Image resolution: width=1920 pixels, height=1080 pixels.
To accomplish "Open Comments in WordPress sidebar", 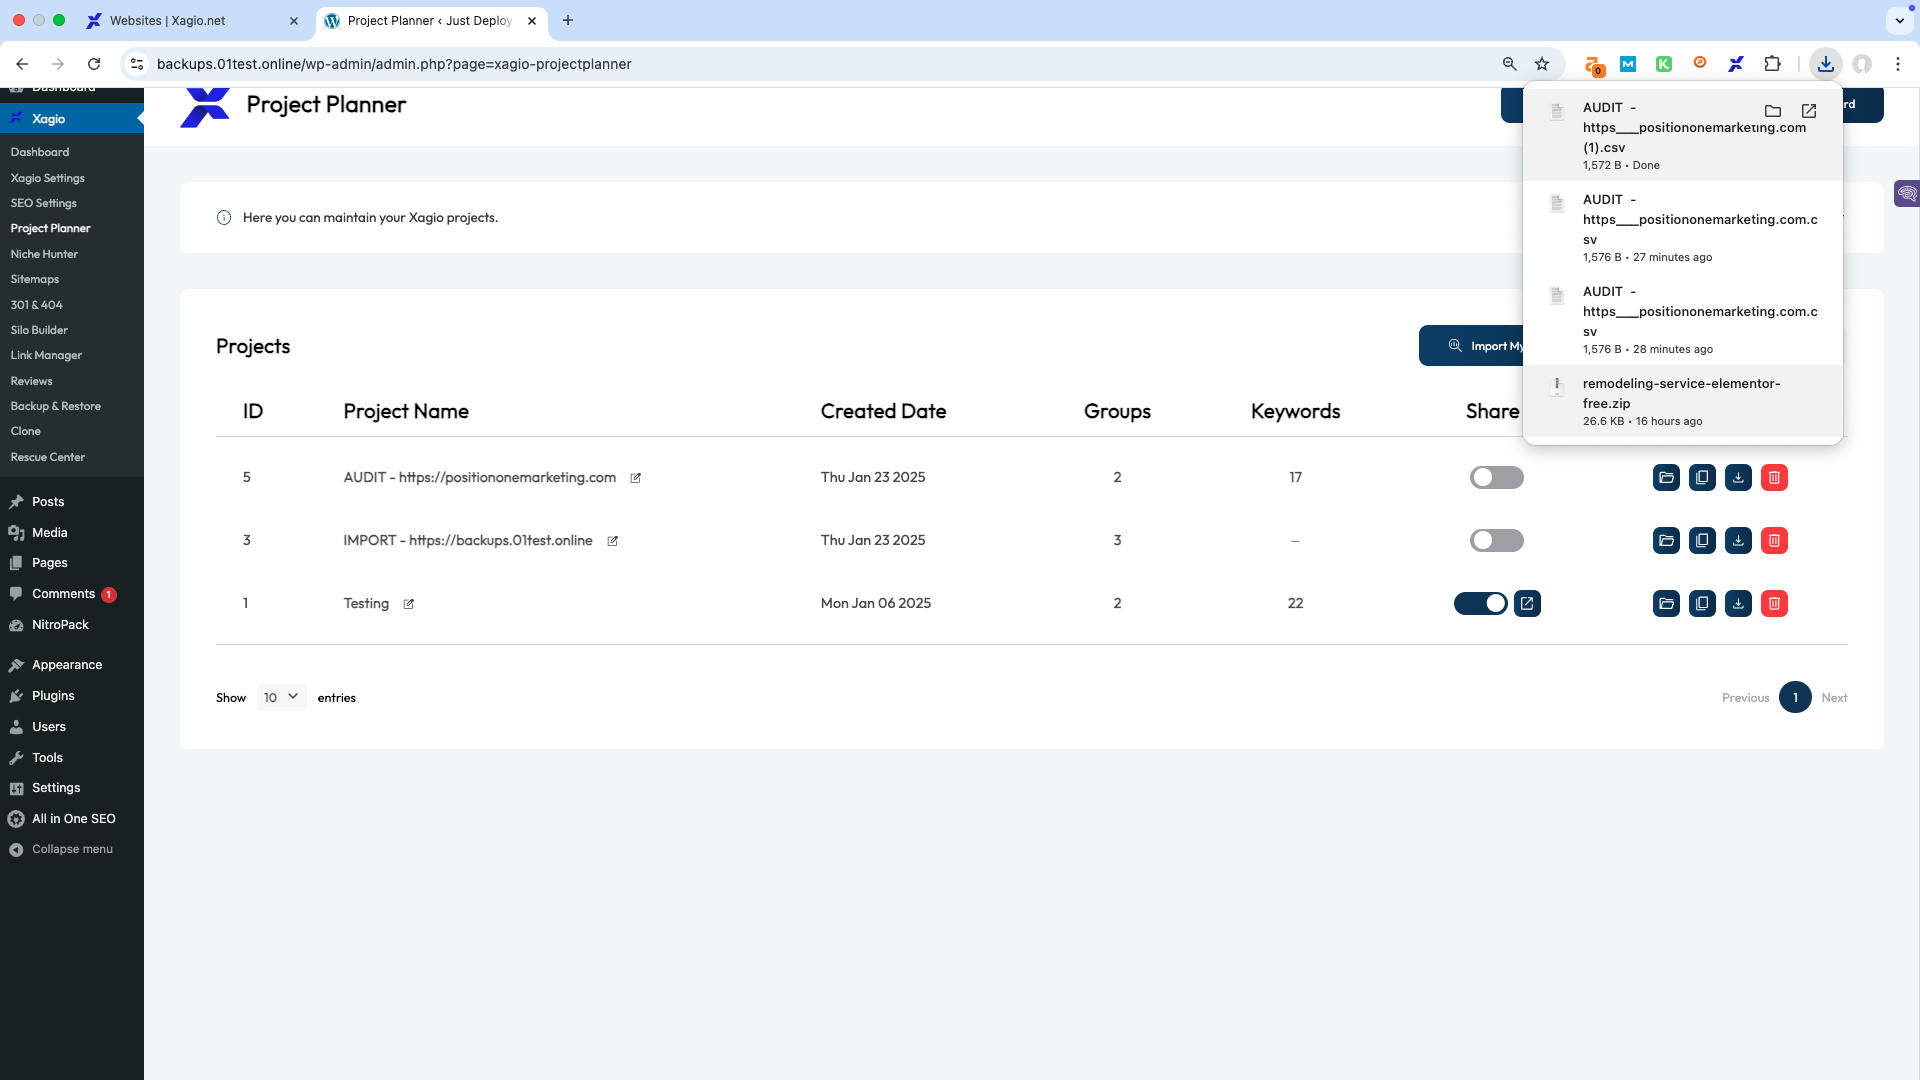I will (x=63, y=594).
